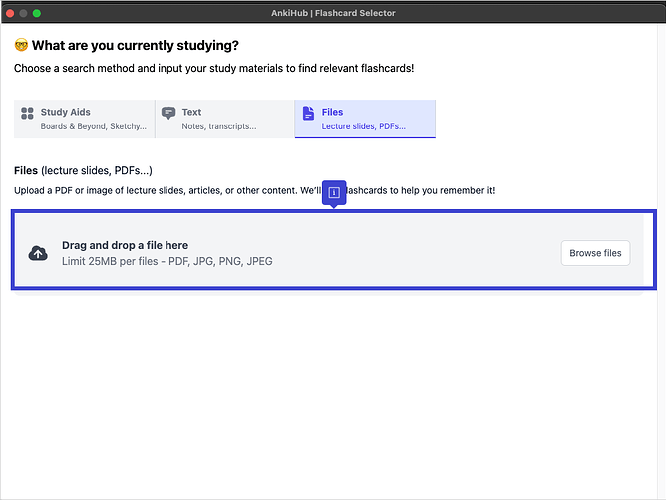This screenshot has height=500, width=666.
Task: Click the "Files (lecture slides, PDFs...)" section heading
Action: 83,171
